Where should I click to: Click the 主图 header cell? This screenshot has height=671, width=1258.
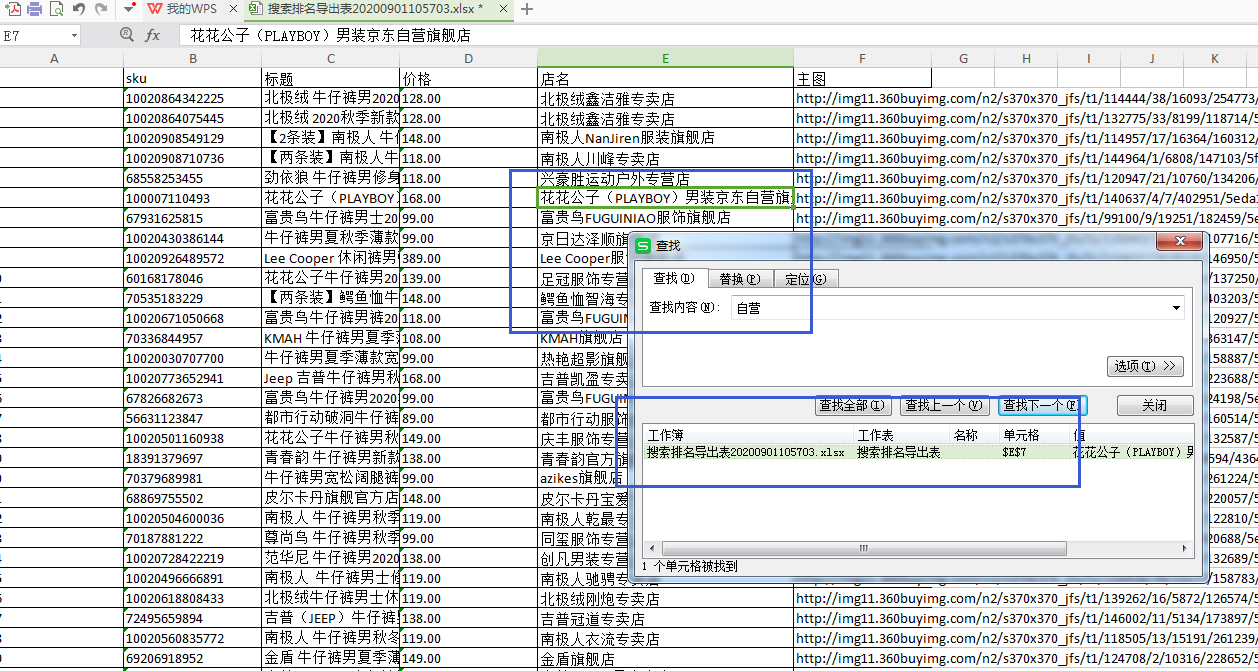click(862, 78)
